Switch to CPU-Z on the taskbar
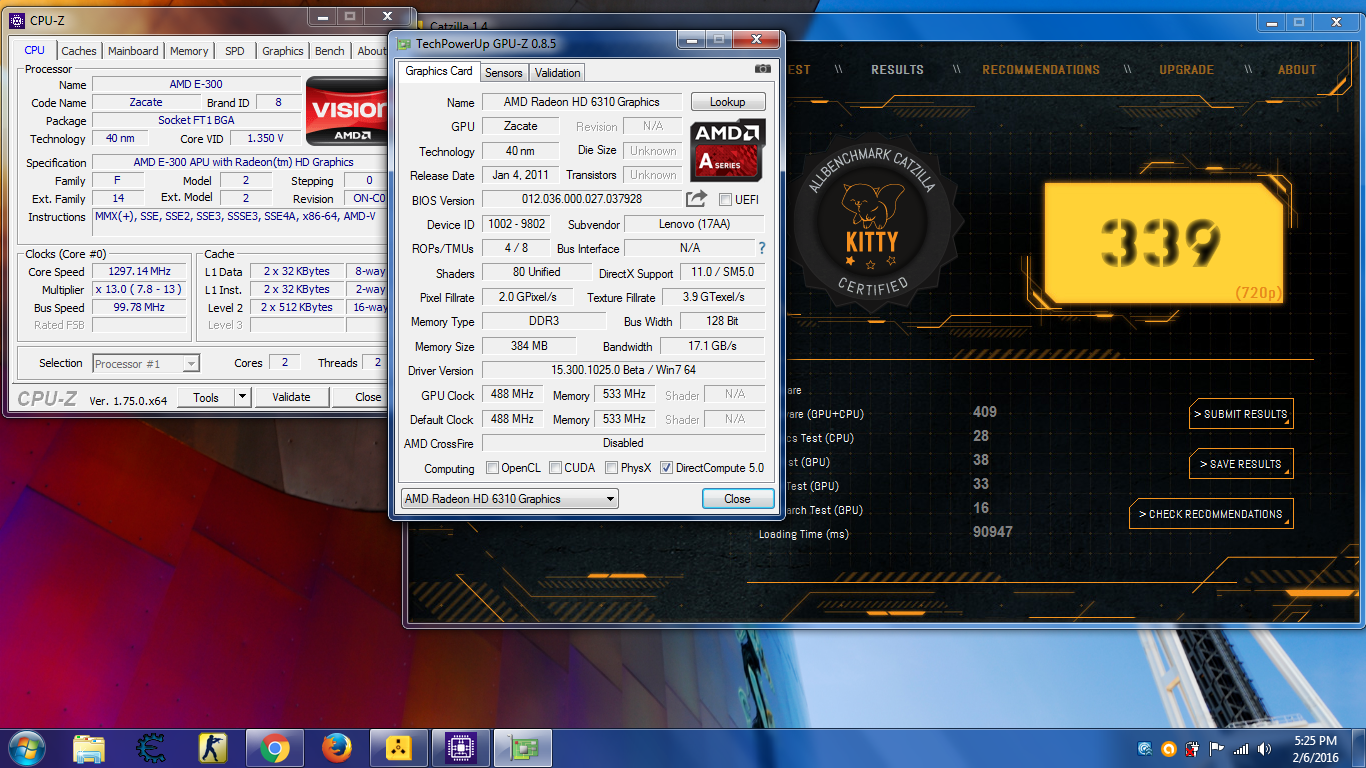 (461, 748)
